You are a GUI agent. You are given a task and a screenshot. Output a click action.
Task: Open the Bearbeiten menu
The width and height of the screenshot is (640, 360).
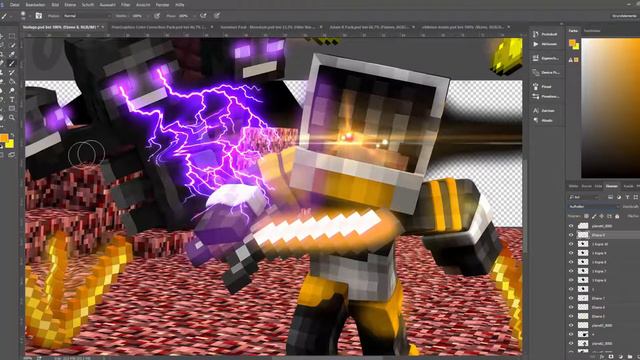36,5
